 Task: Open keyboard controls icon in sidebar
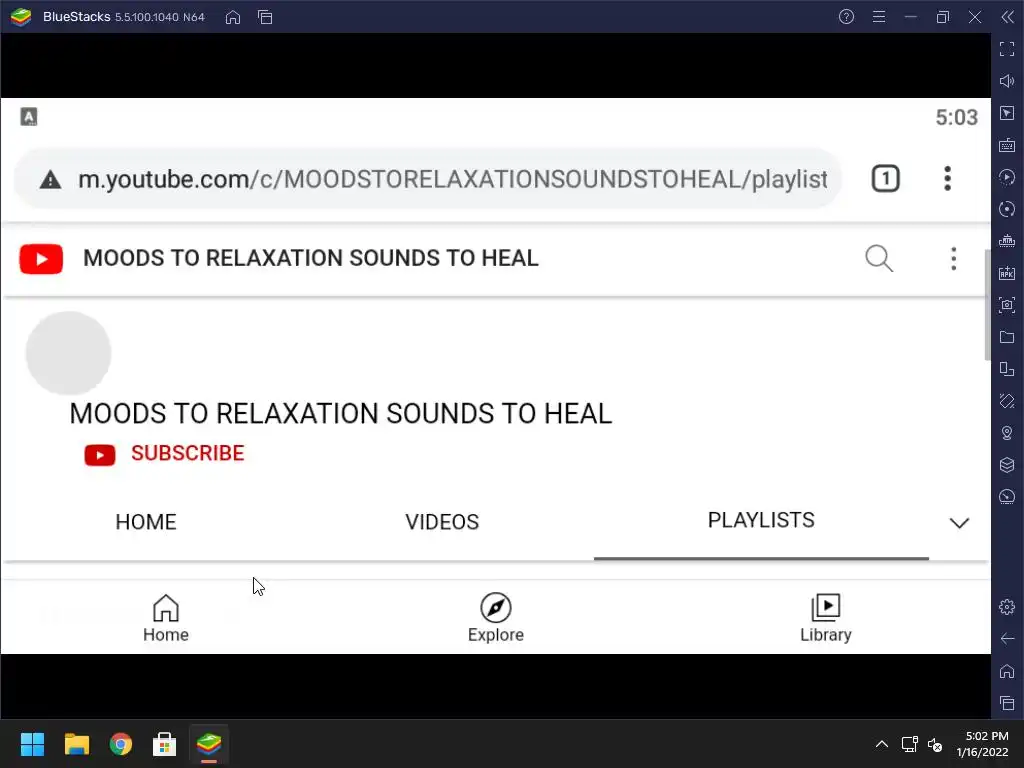(1007, 145)
